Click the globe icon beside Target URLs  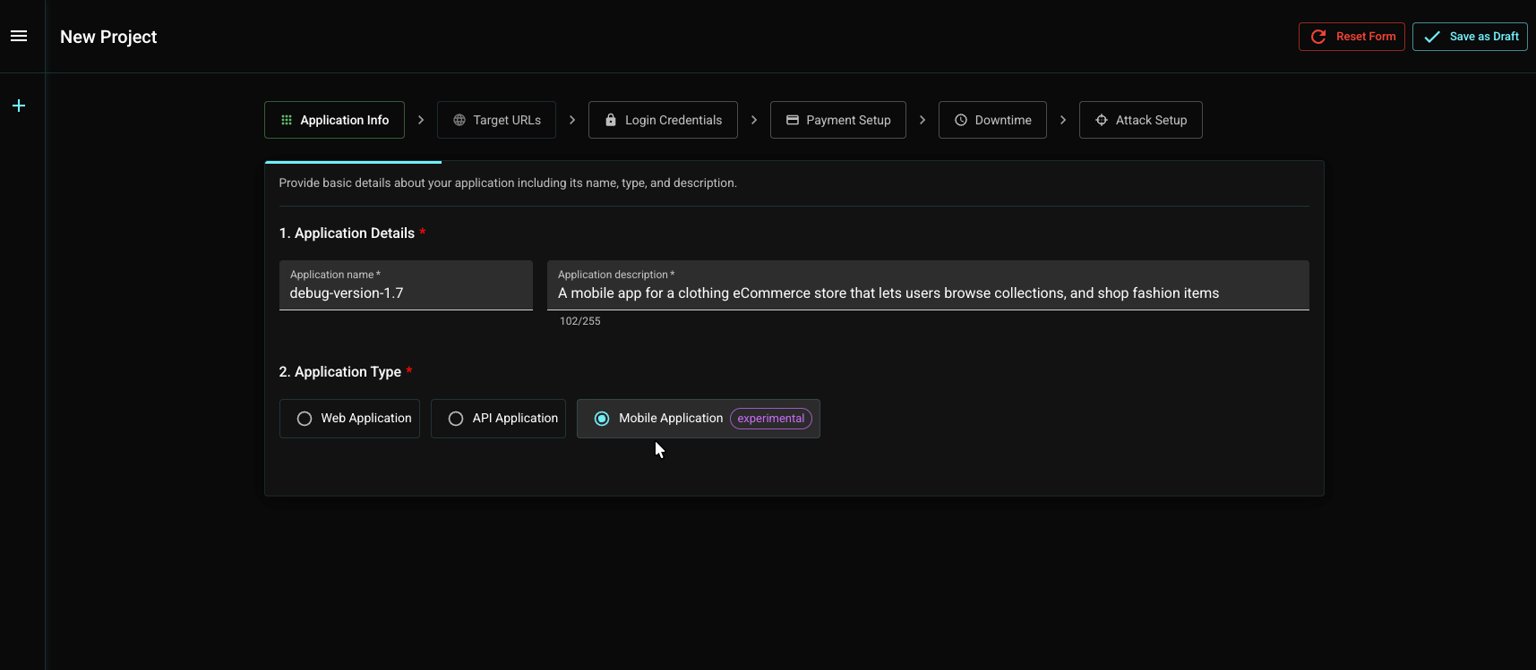[459, 120]
